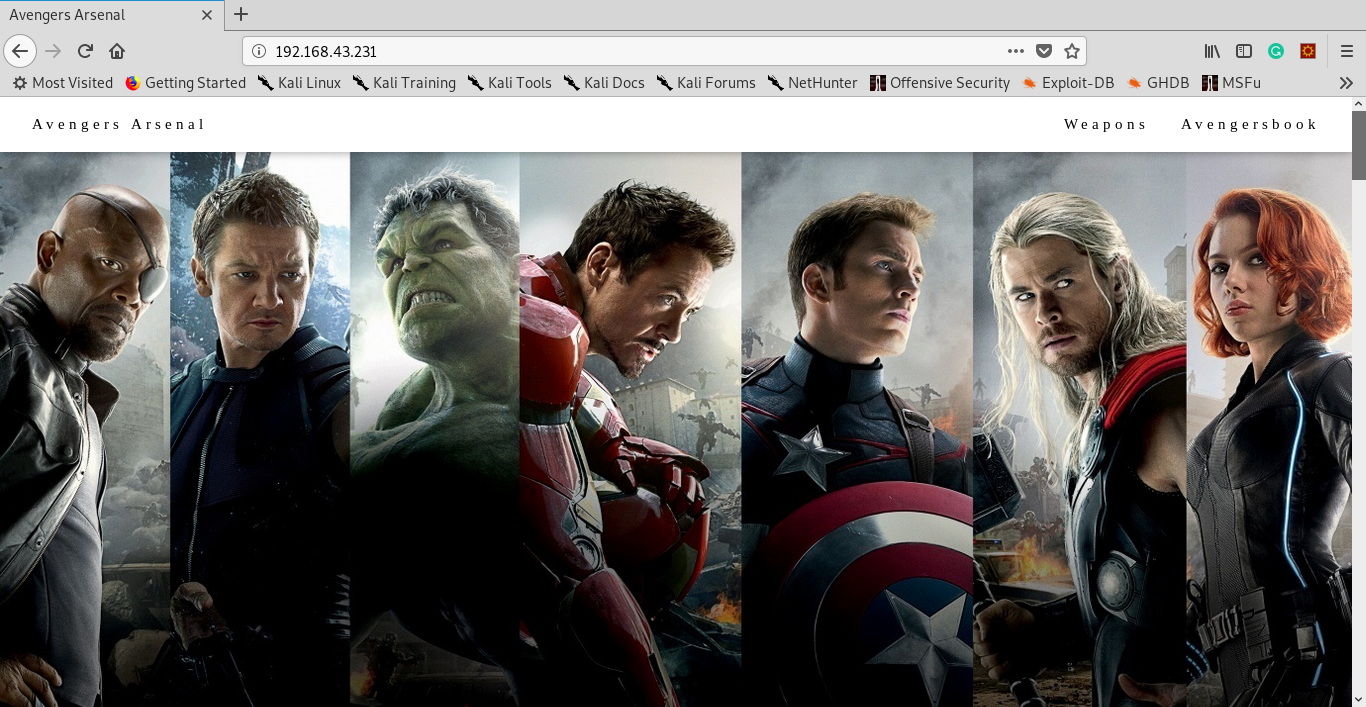The image size is (1366, 707).
Task: Open the Kali Docs bookmark
Action: click(x=603, y=83)
